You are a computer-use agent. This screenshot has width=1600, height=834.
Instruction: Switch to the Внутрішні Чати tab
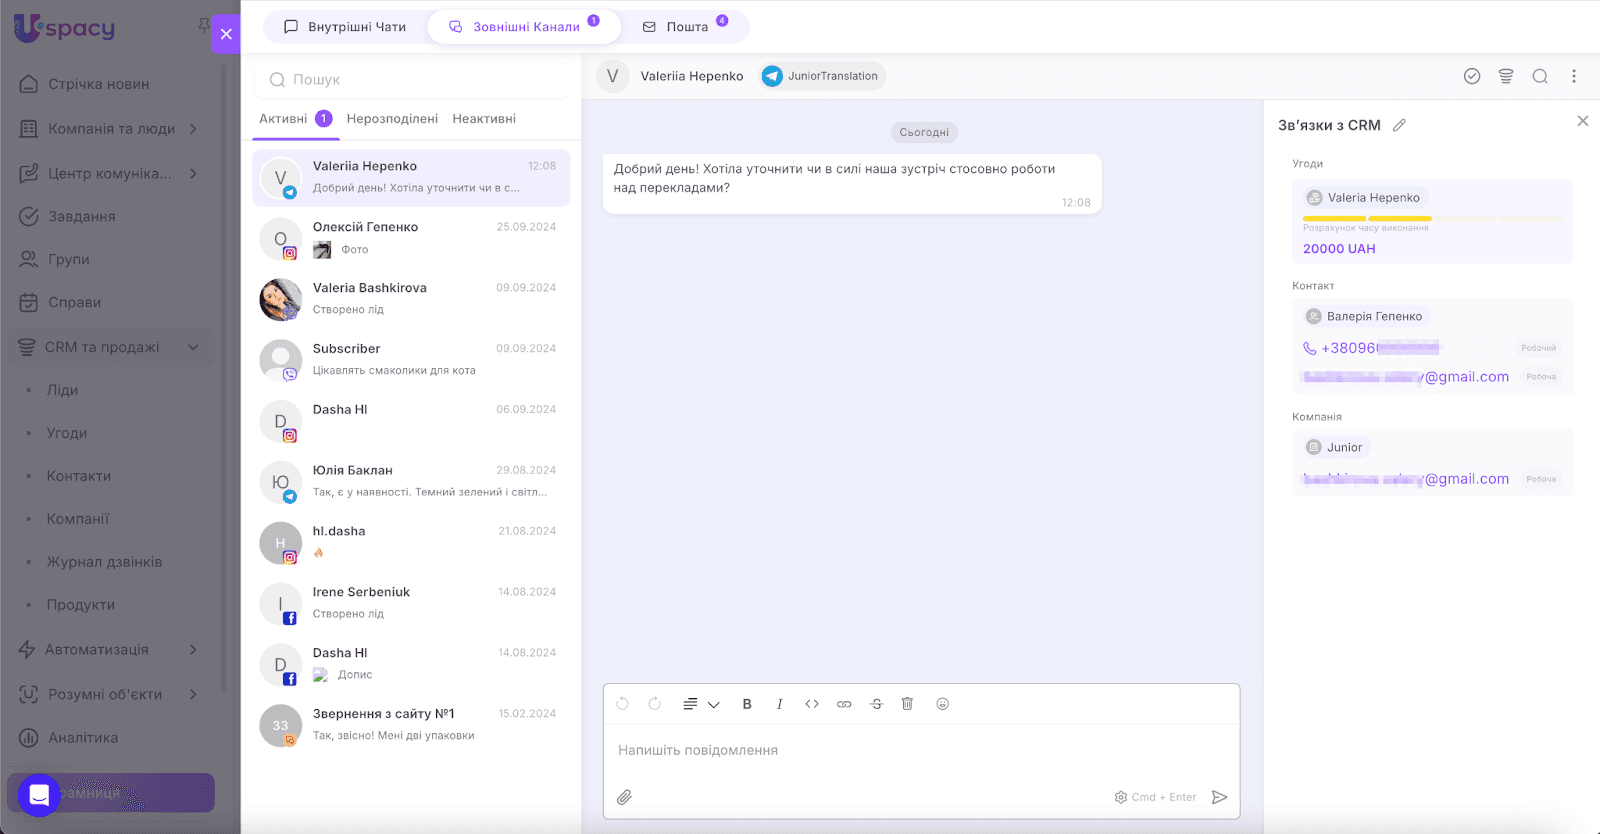pyautogui.click(x=345, y=27)
